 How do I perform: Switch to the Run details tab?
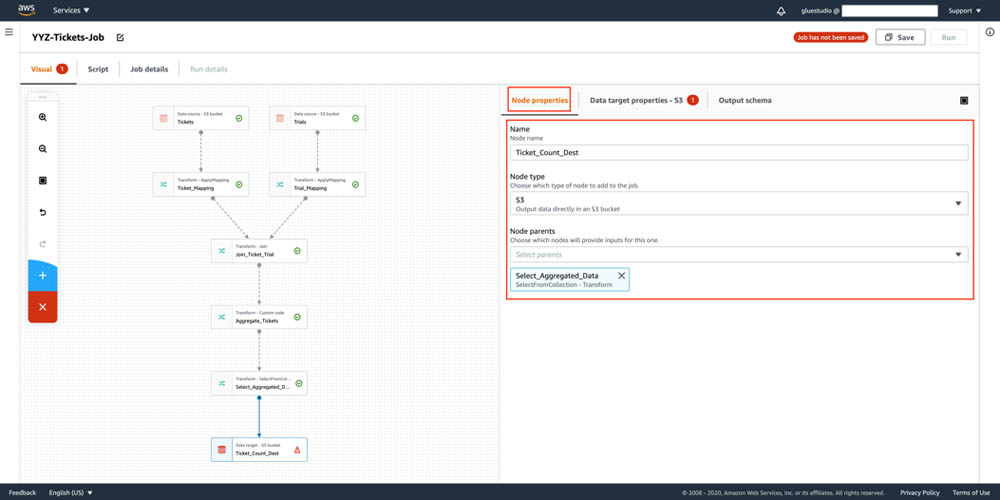(209, 69)
